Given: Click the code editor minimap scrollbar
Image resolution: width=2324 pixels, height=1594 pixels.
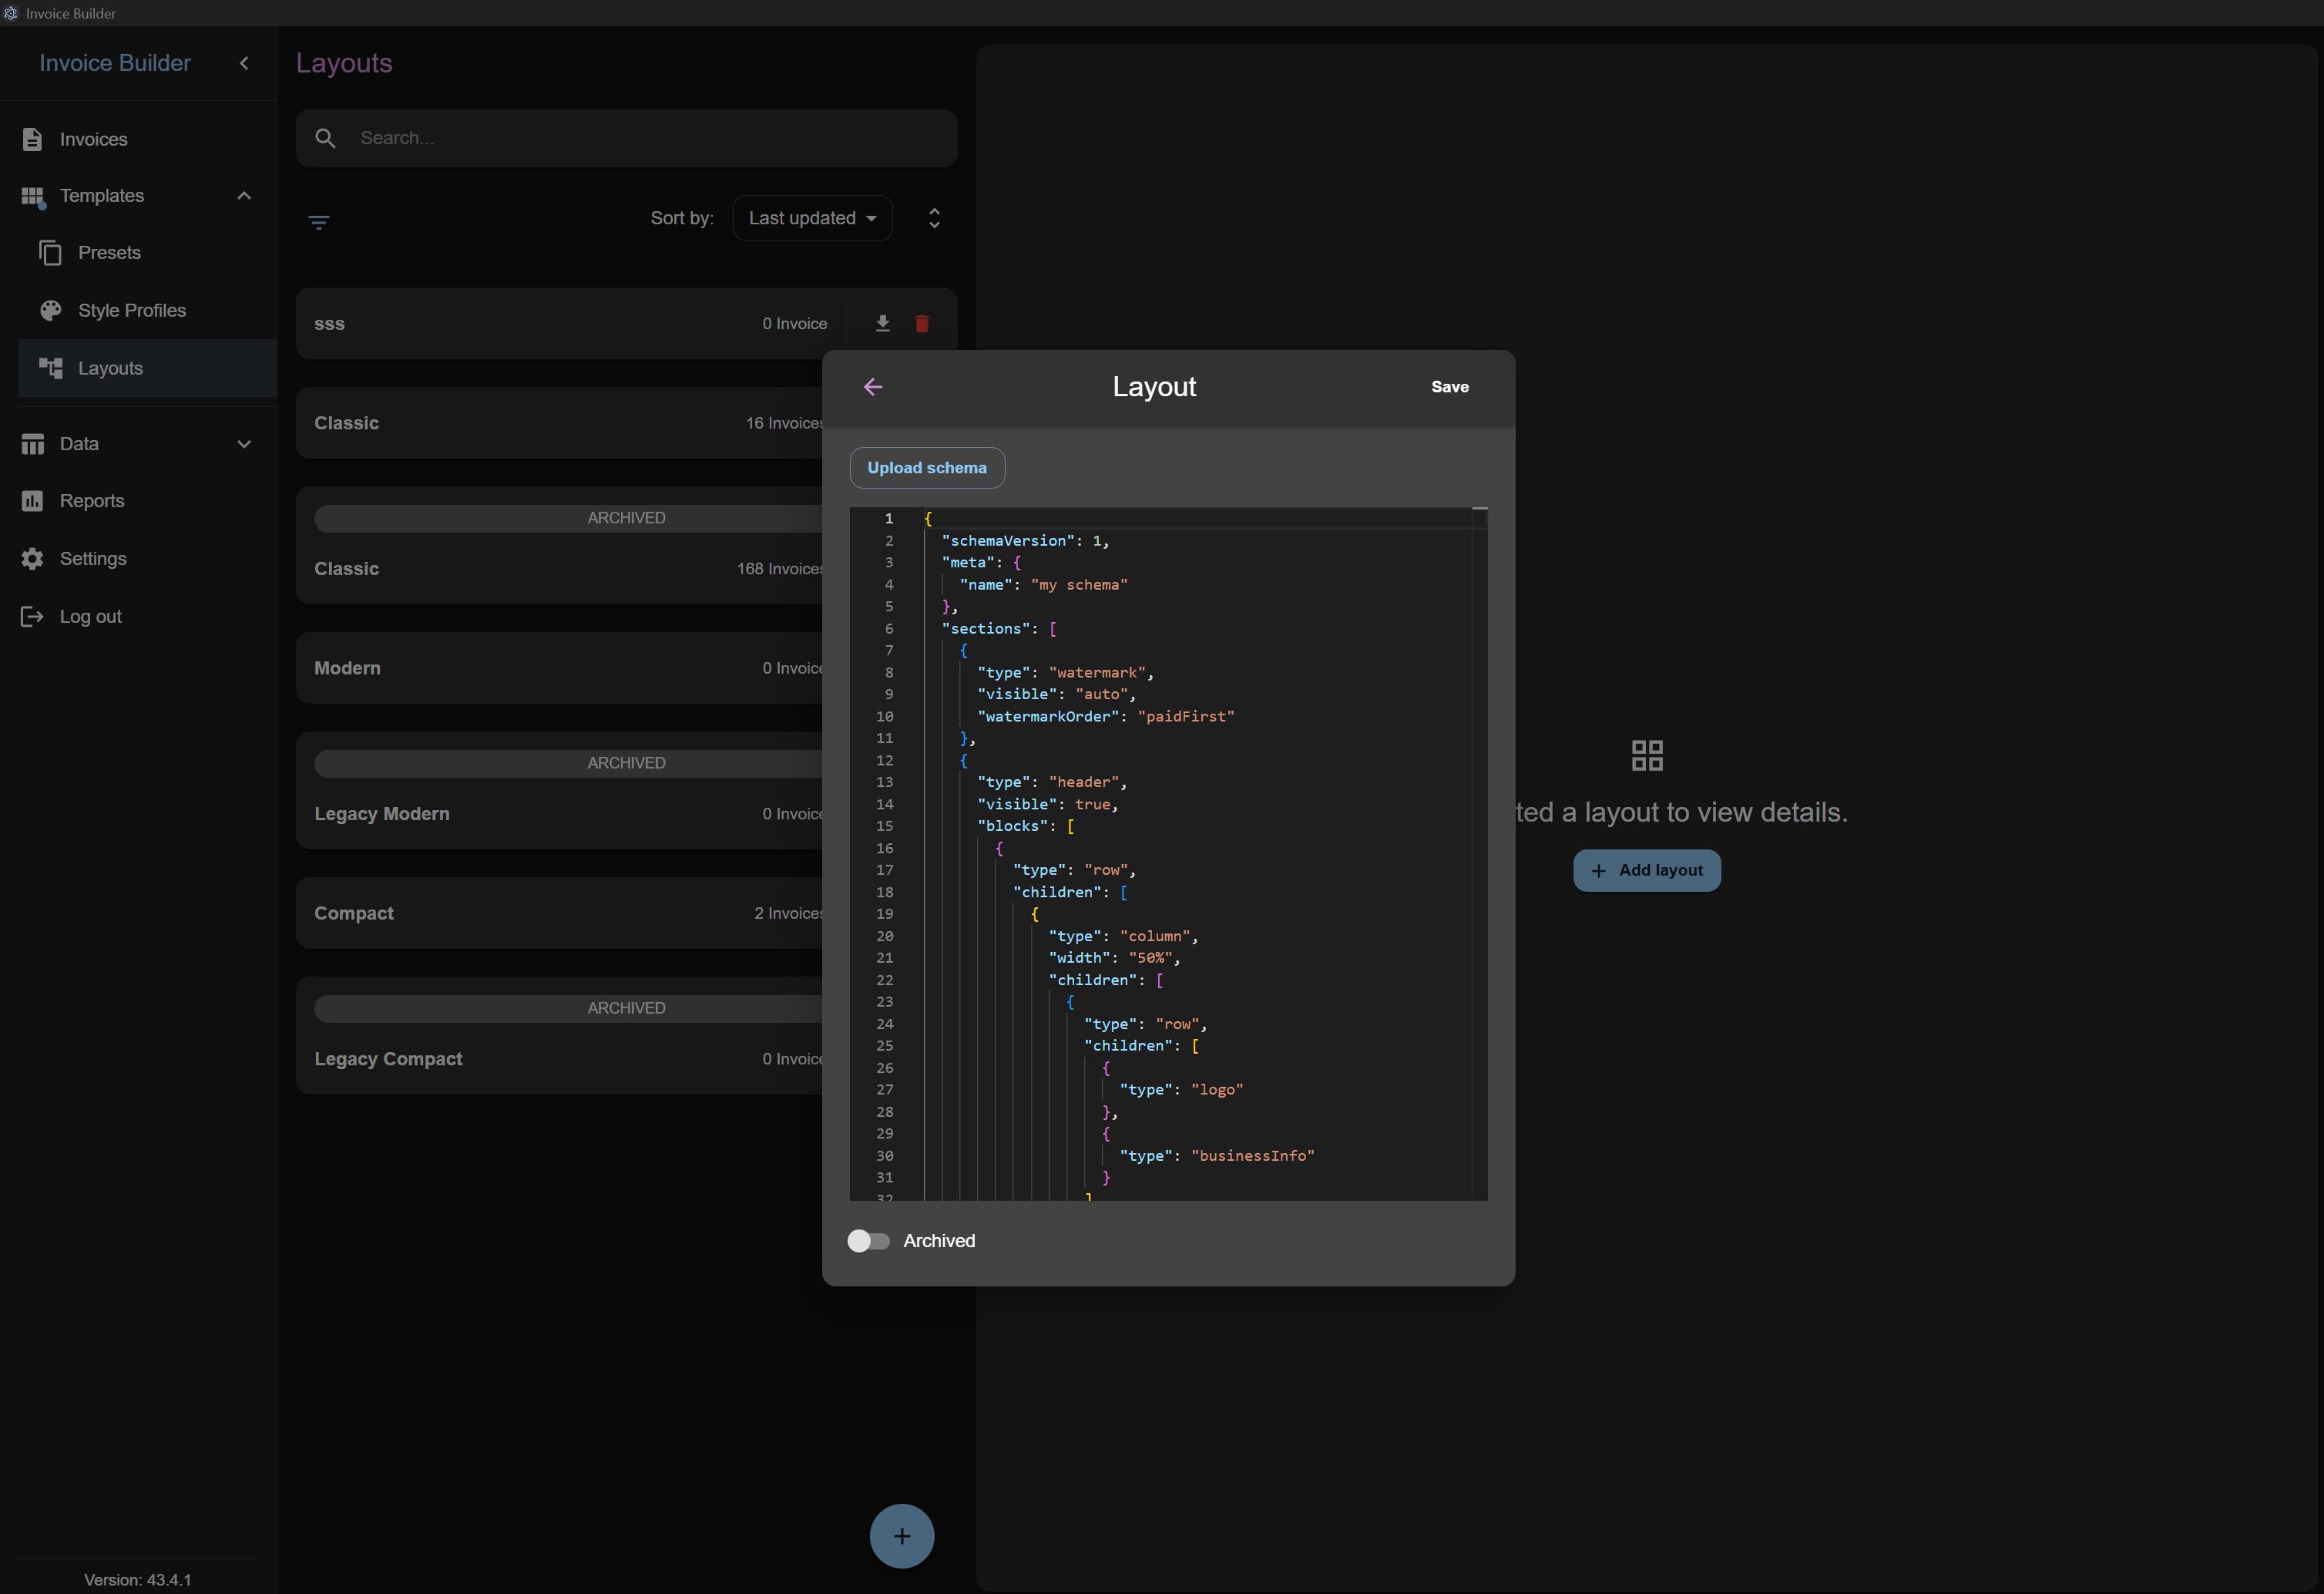Looking at the screenshot, I should 1479,854.
